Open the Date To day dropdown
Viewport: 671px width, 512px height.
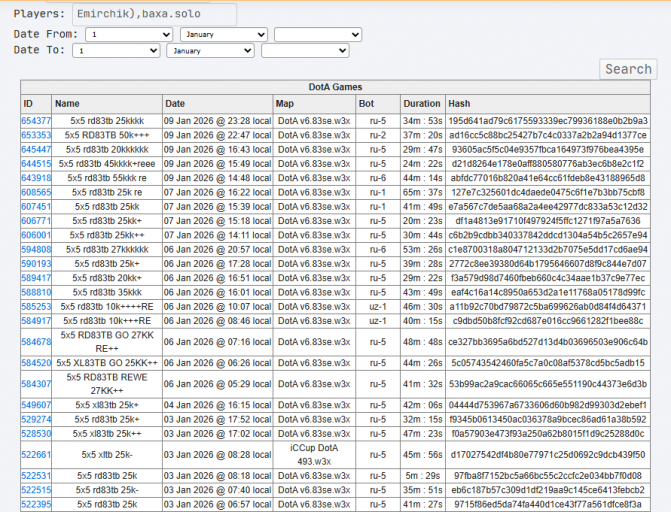[116, 51]
